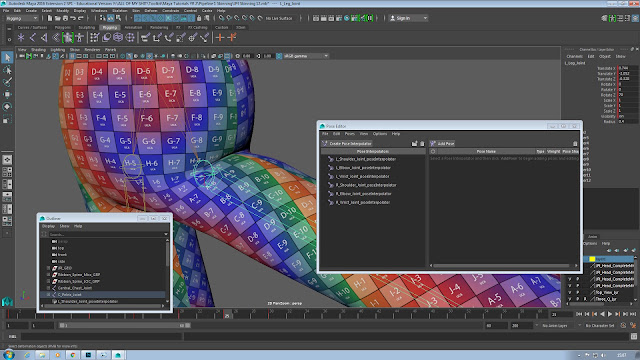Open the Poses menu in the Pose Editor

pyautogui.click(x=349, y=133)
